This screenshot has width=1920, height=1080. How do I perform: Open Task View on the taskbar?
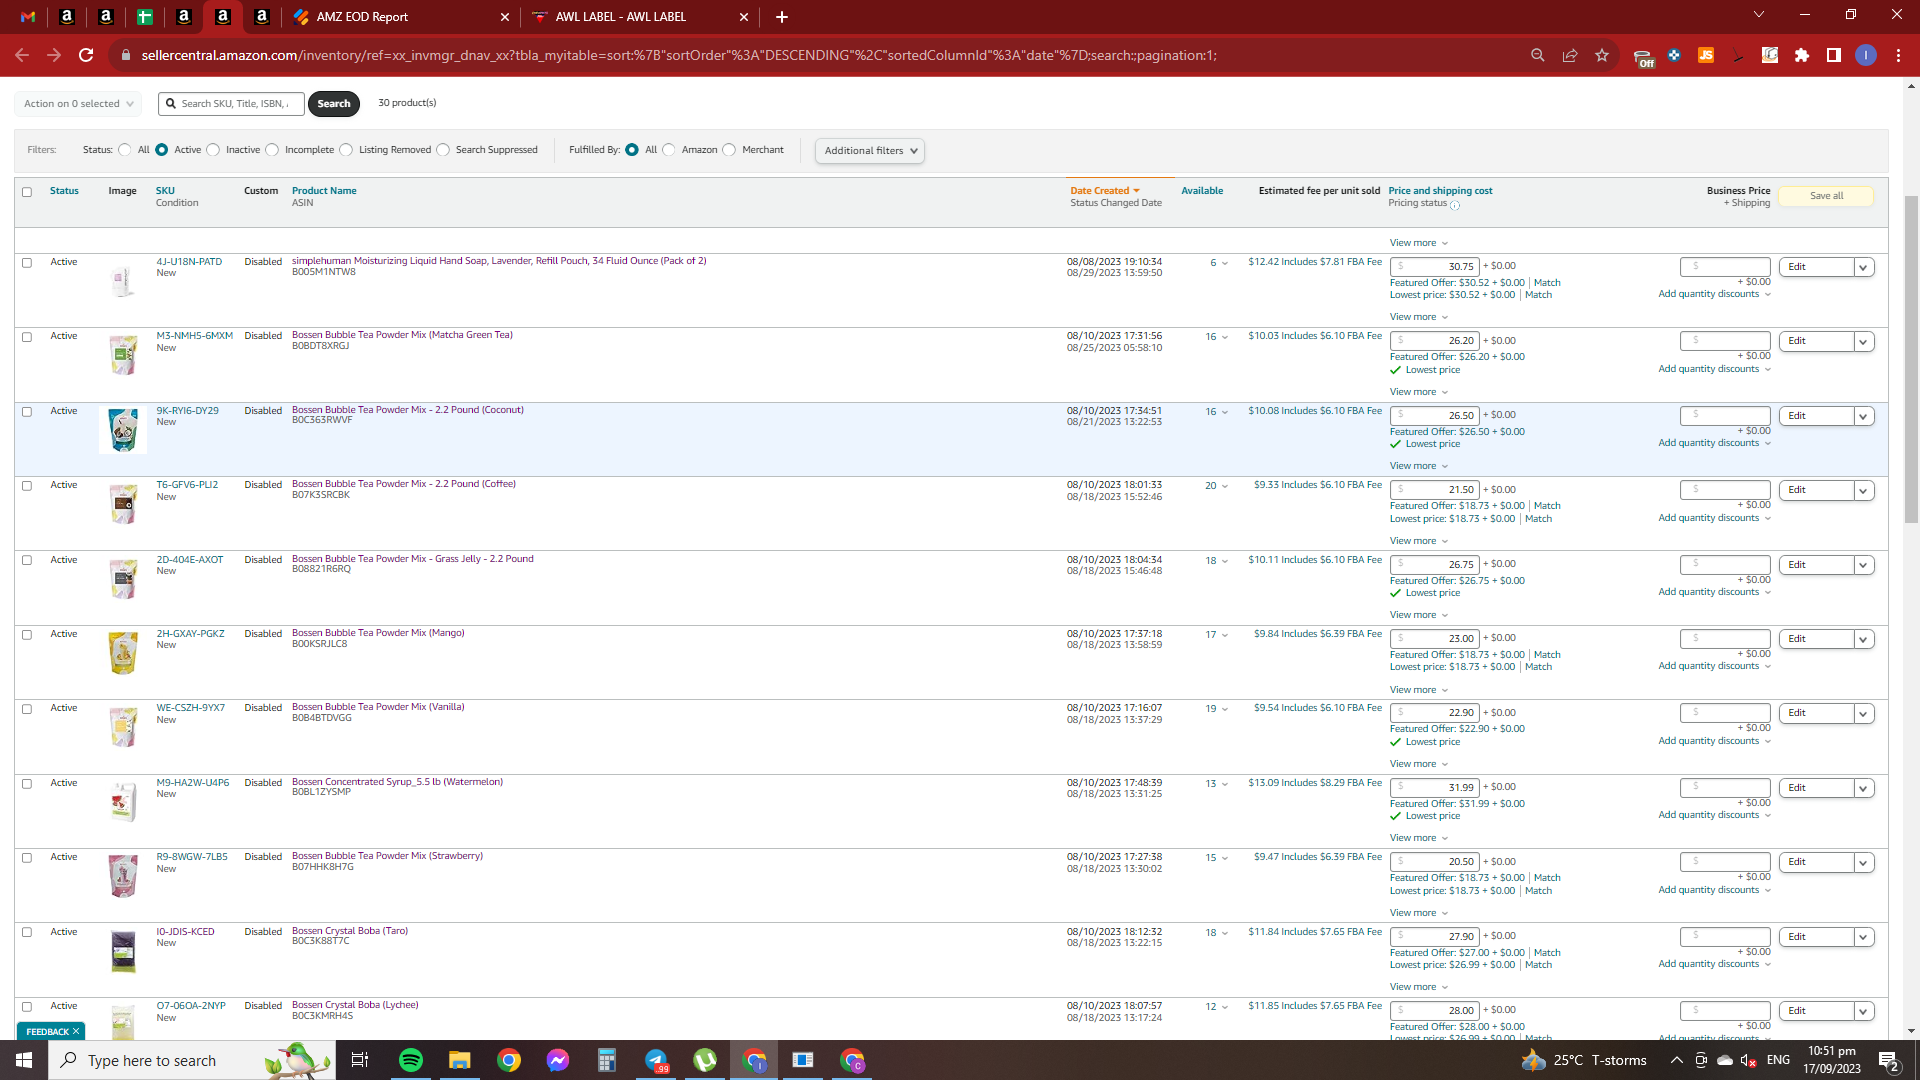[360, 1060]
